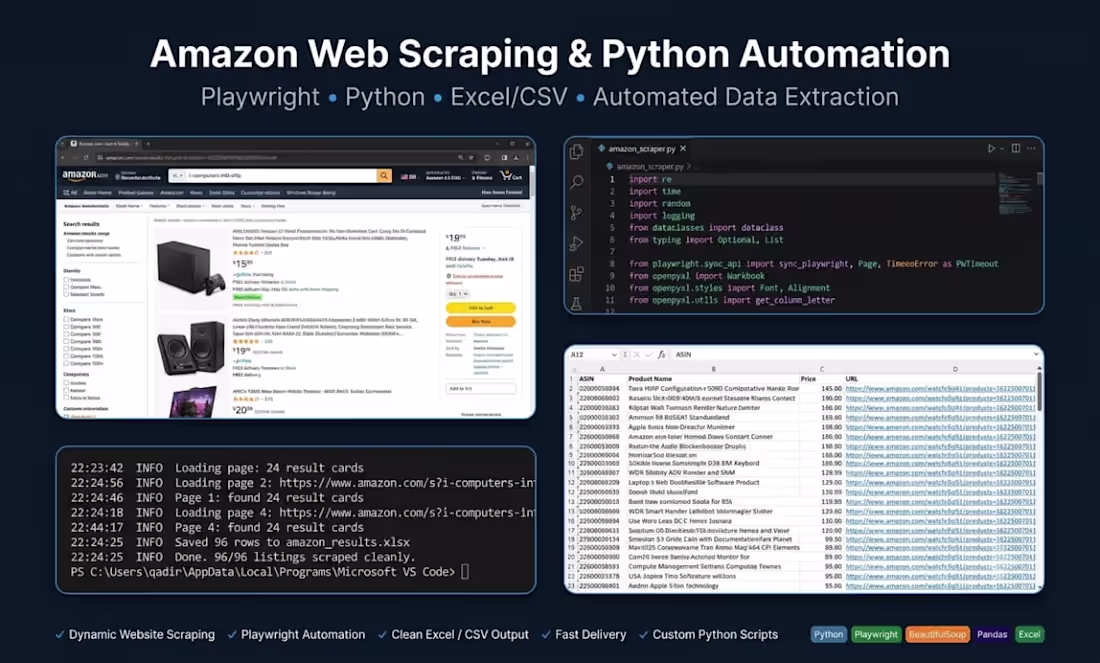Image resolution: width=1100 pixels, height=663 pixels.
Task: Open the URL link in Excel row 2
Action: 940,388
